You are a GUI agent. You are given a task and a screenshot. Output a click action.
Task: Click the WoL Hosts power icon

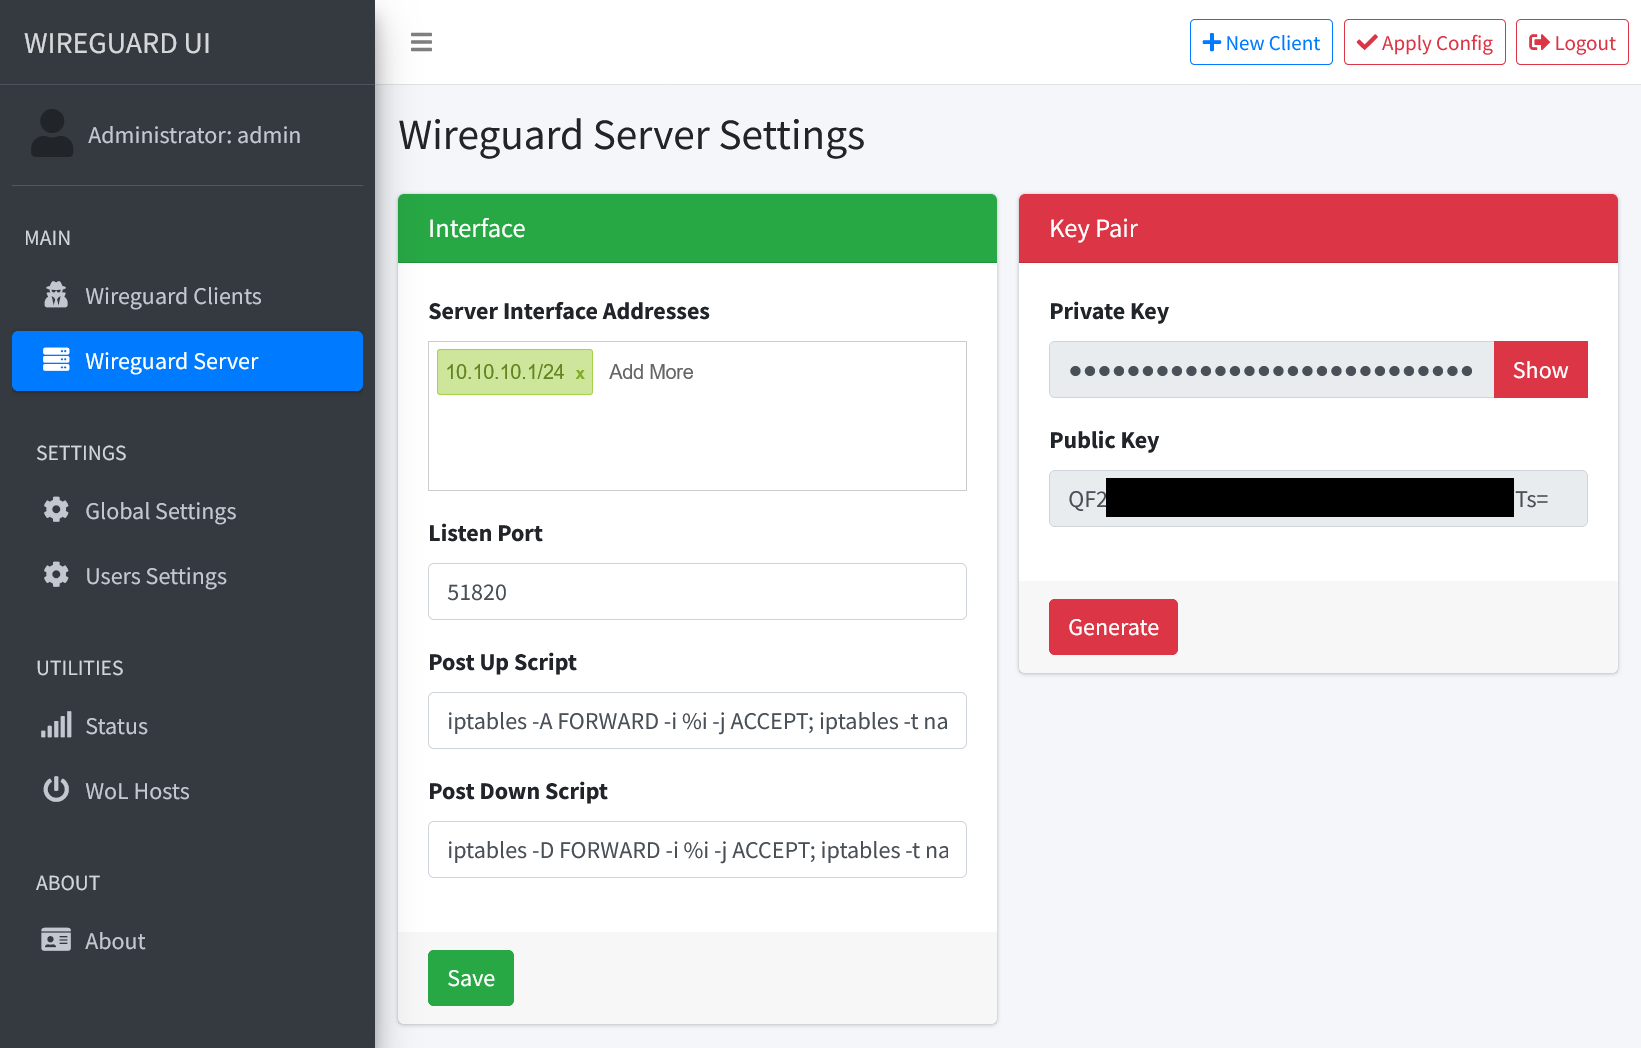56,790
